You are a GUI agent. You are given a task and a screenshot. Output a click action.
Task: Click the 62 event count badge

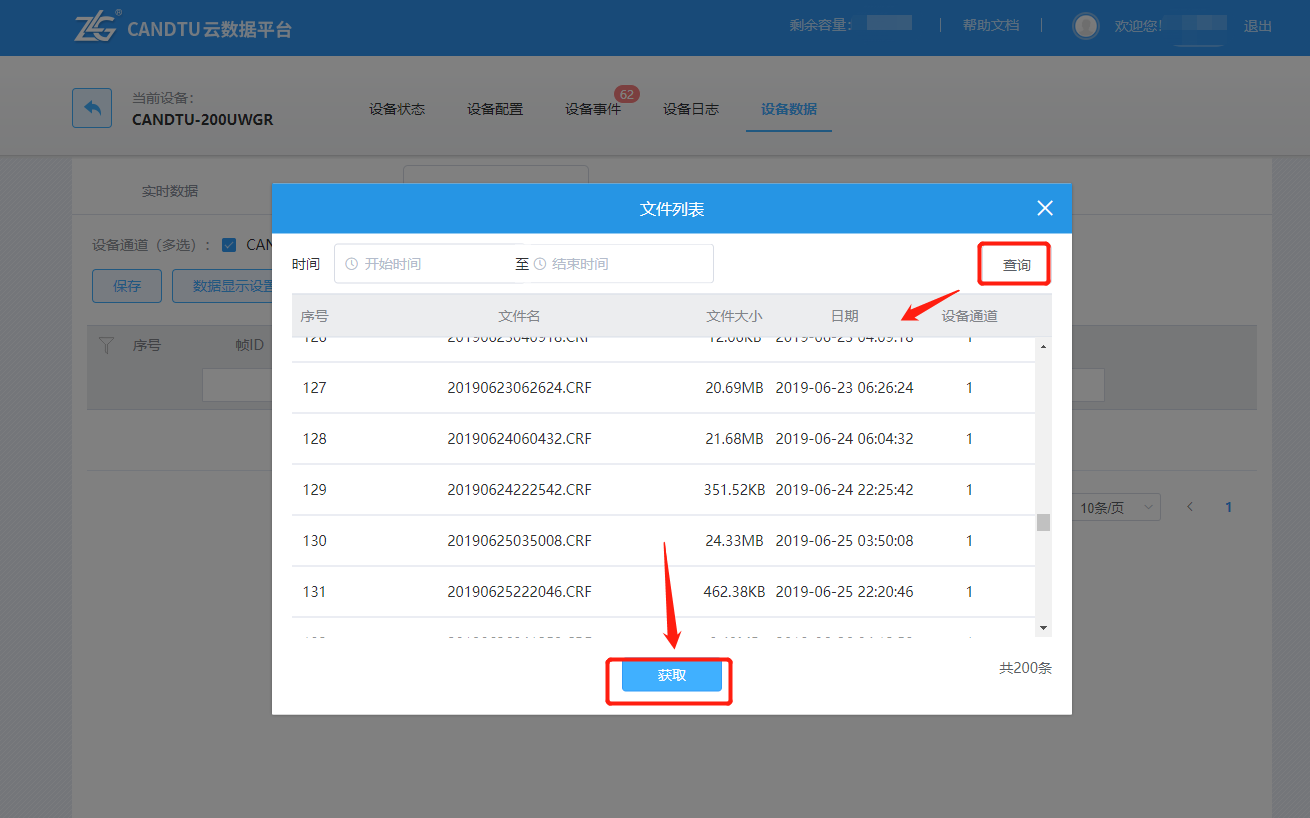[627, 93]
